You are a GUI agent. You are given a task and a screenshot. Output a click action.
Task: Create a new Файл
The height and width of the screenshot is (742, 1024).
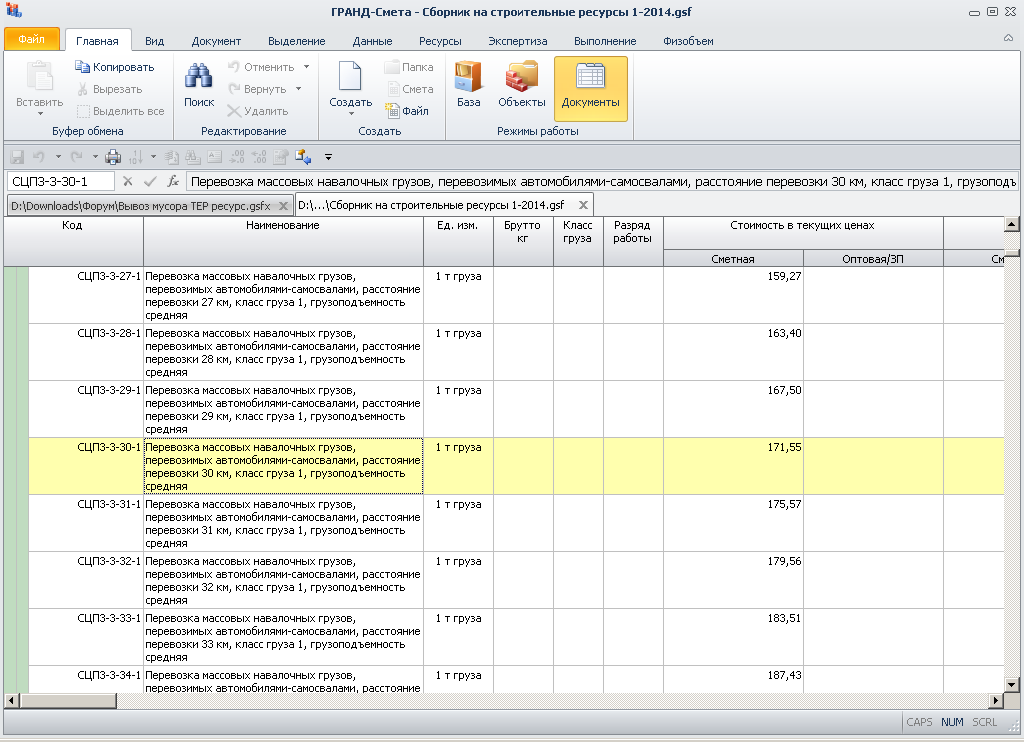(x=406, y=111)
